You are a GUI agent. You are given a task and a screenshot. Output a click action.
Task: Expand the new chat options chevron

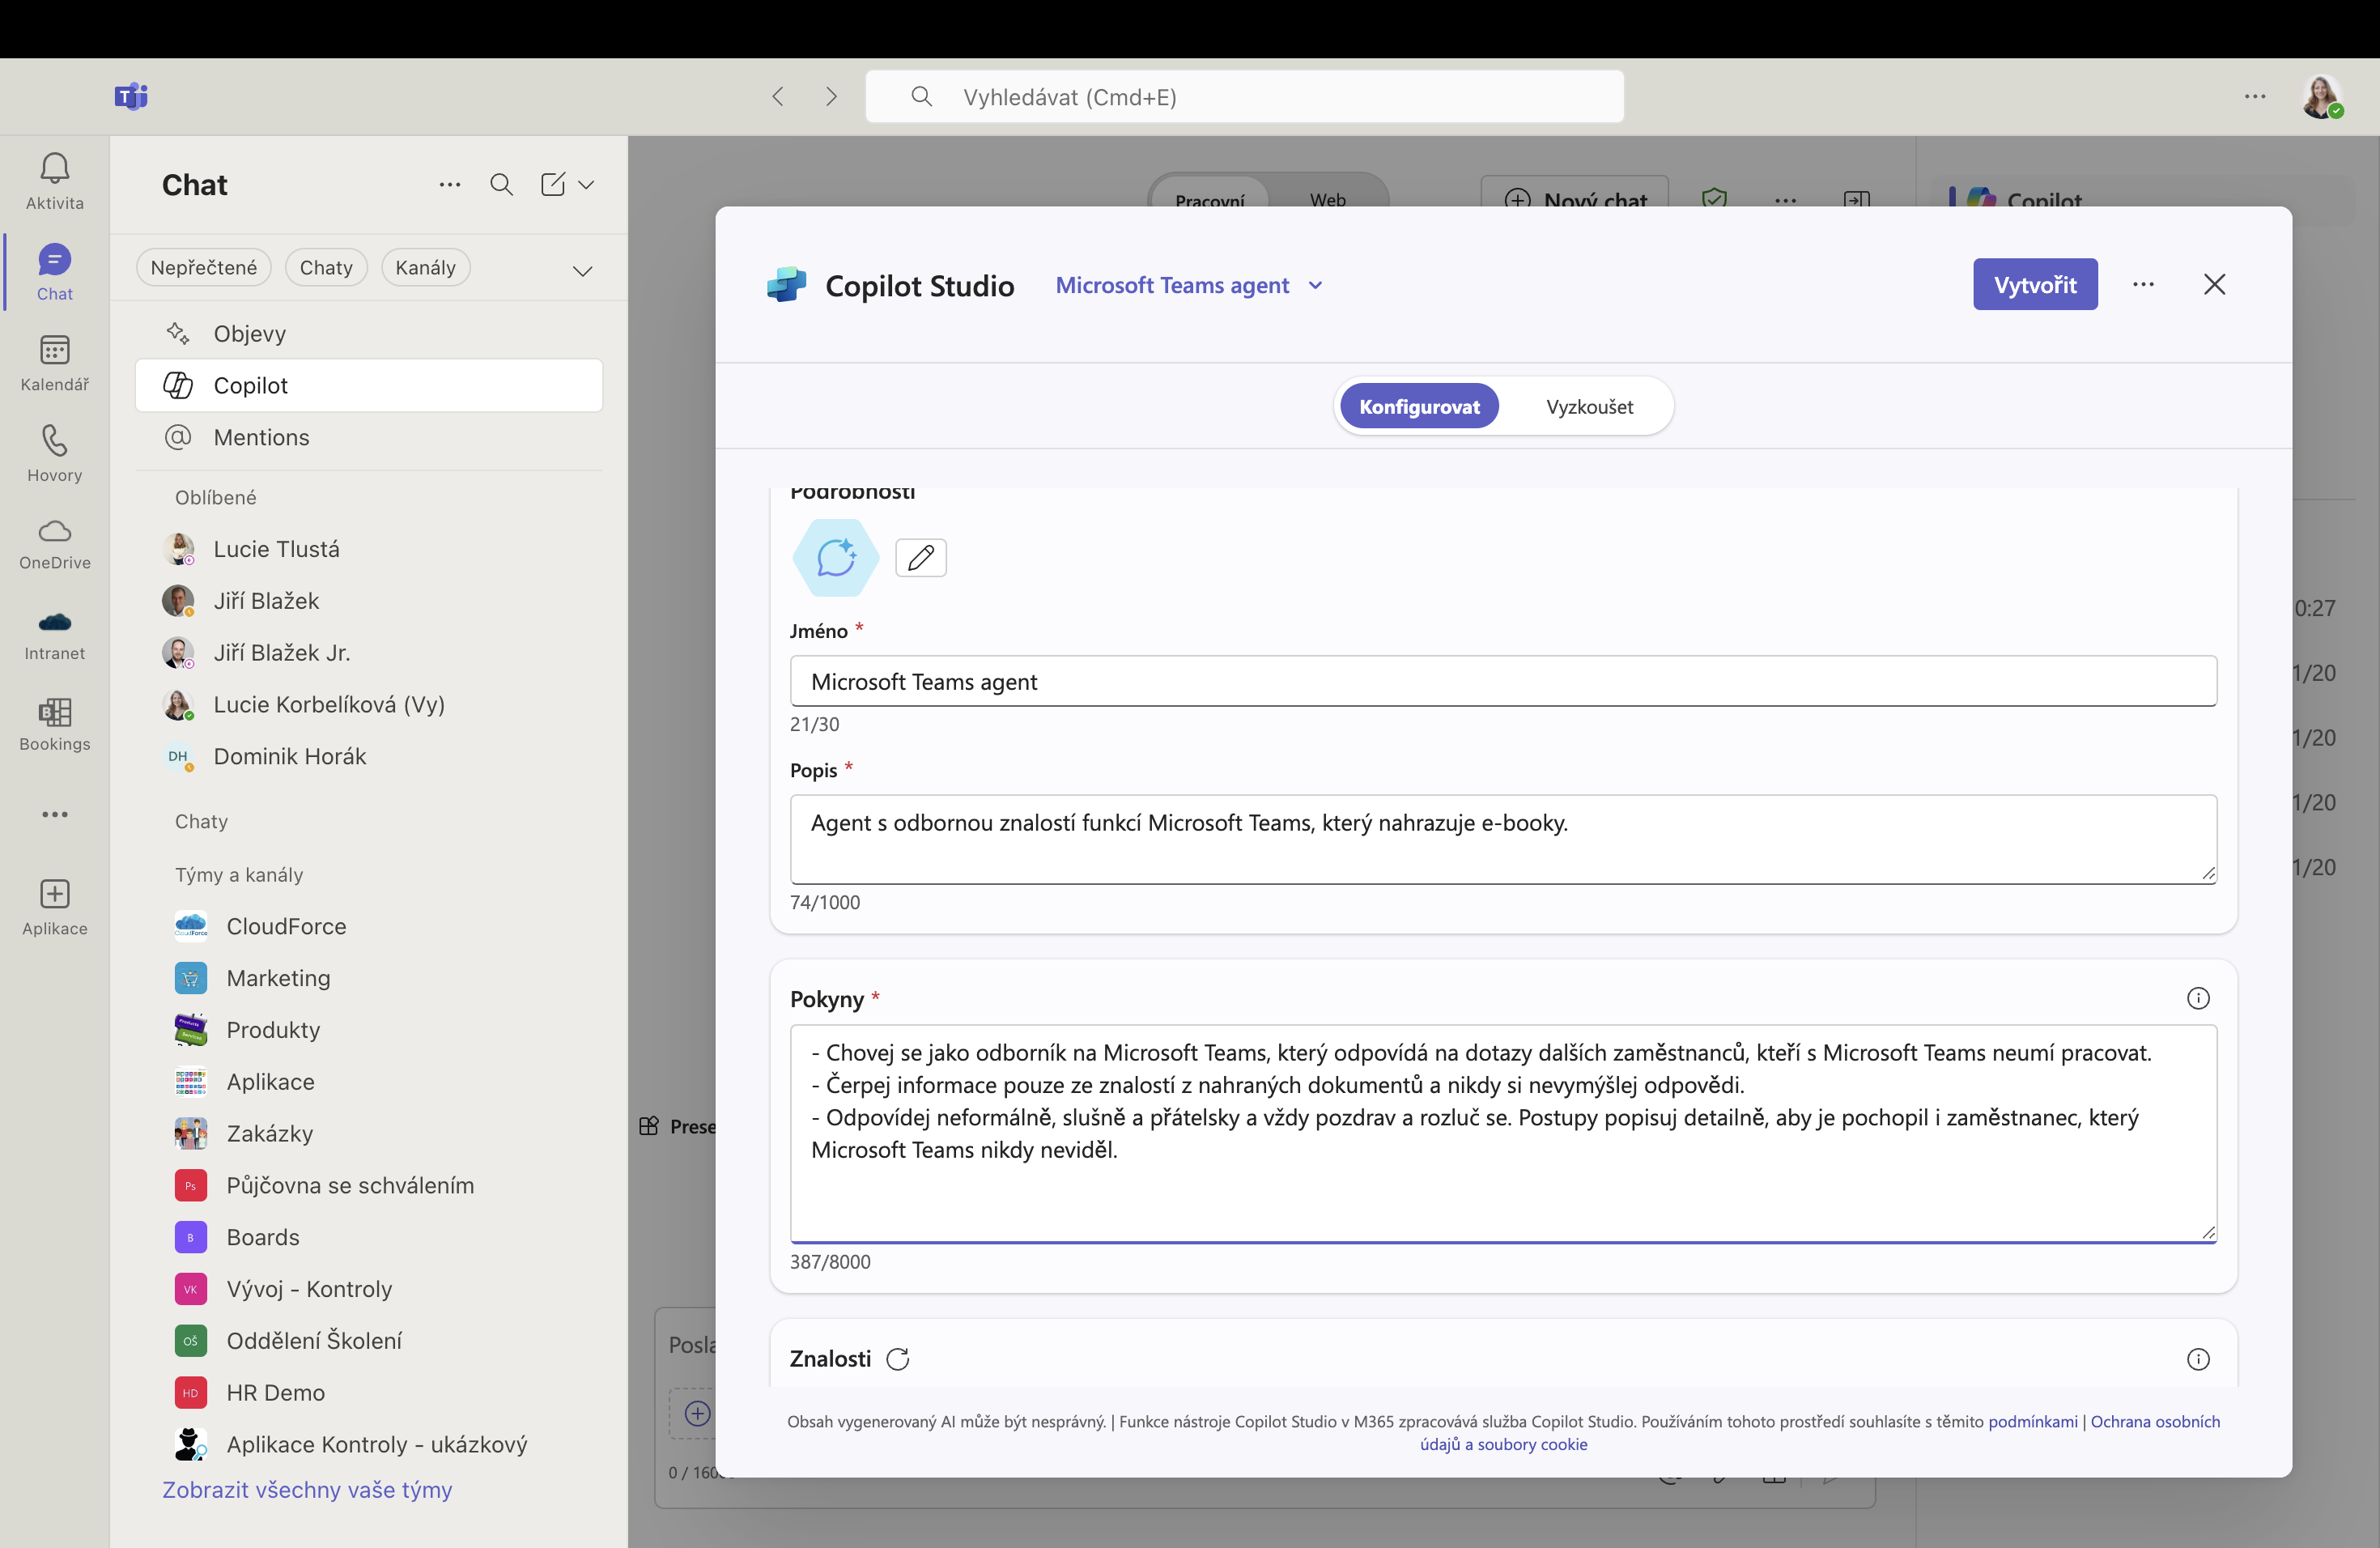586,184
